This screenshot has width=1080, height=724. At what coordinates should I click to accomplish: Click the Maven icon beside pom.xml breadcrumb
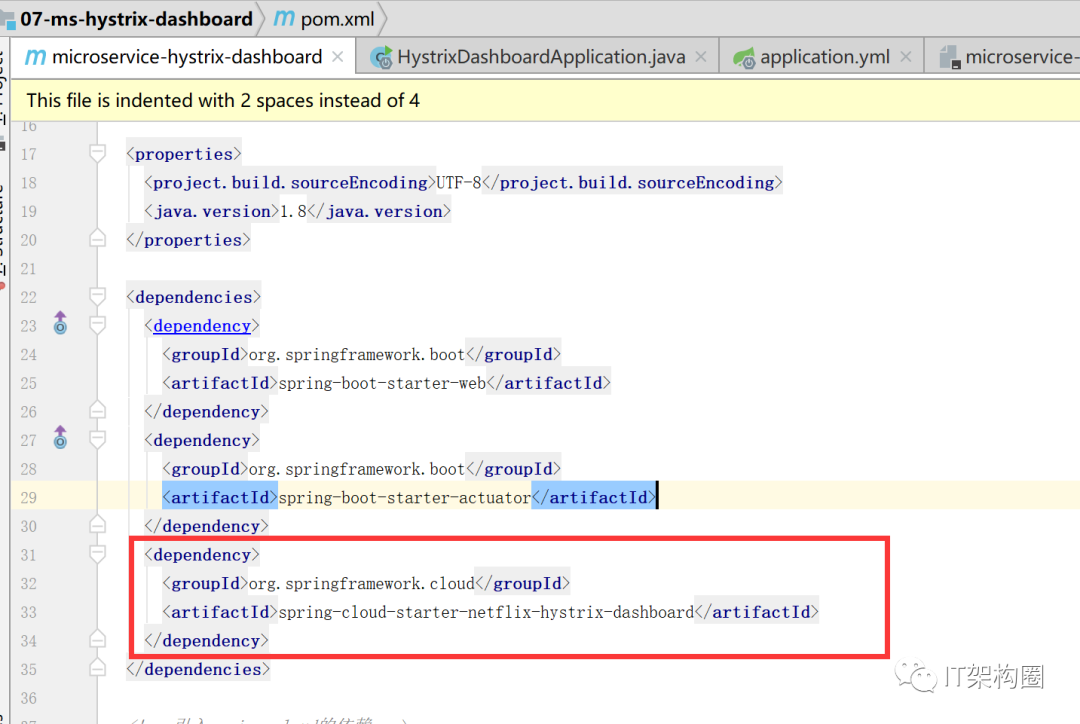point(284,18)
